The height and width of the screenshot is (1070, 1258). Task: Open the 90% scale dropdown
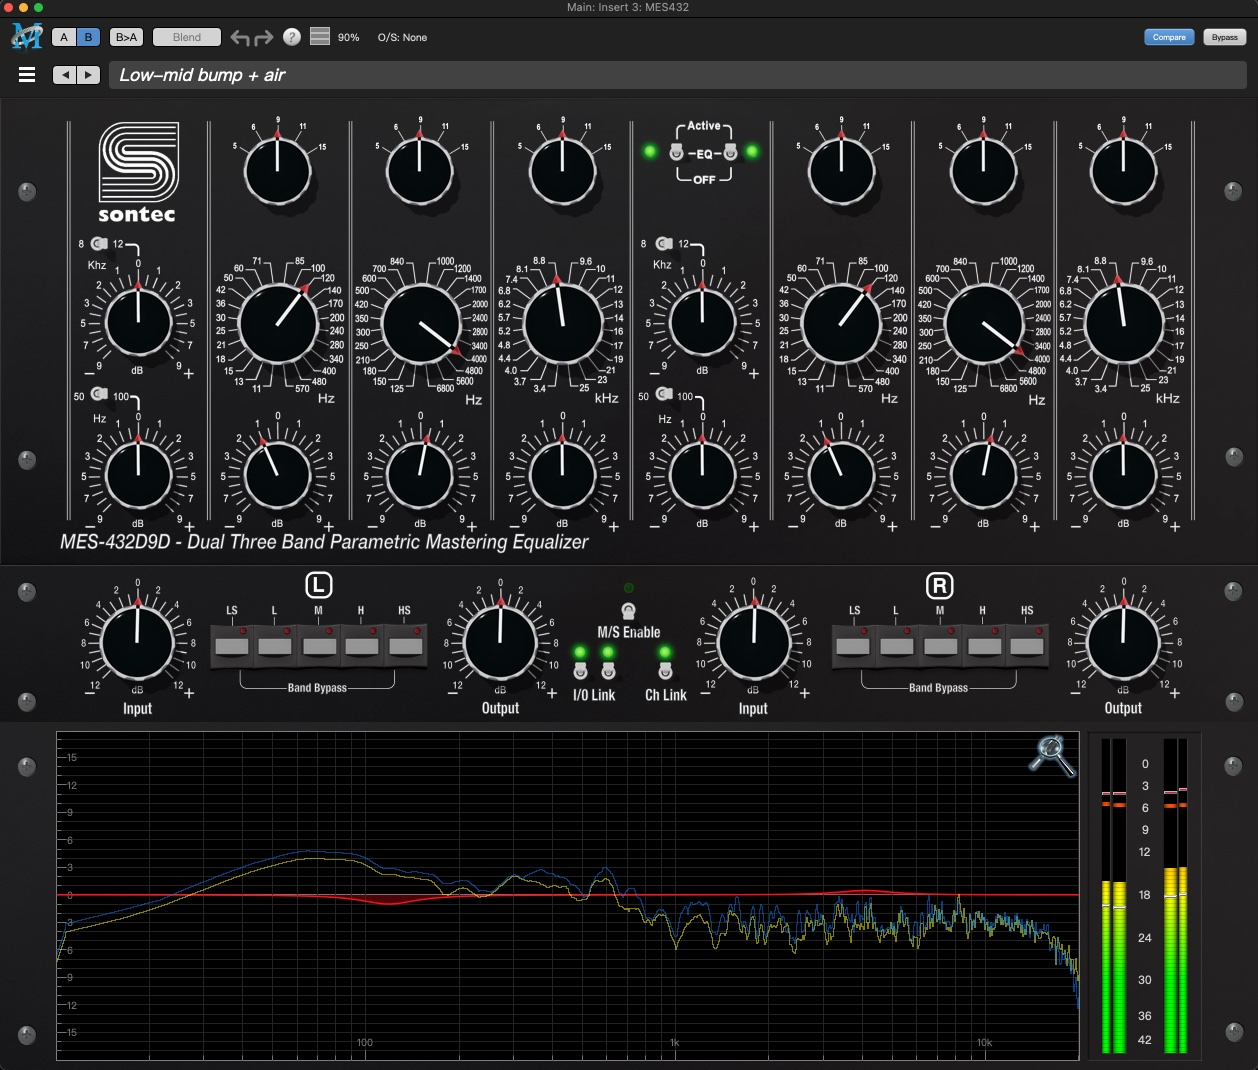coord(348,38)
